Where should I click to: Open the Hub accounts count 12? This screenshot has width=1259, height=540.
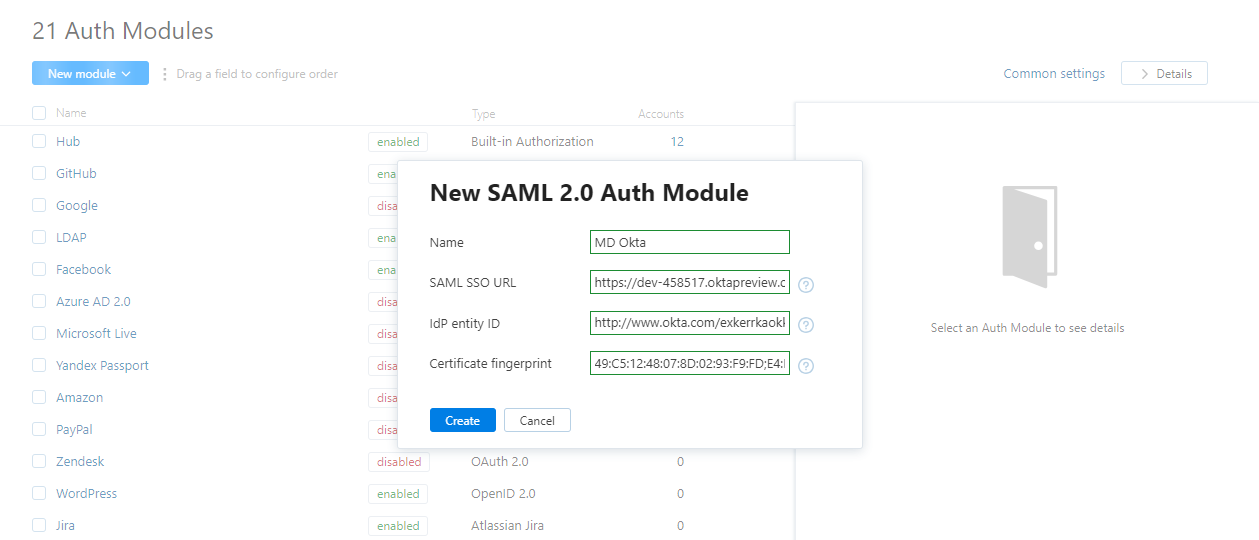tap(677, 142)
